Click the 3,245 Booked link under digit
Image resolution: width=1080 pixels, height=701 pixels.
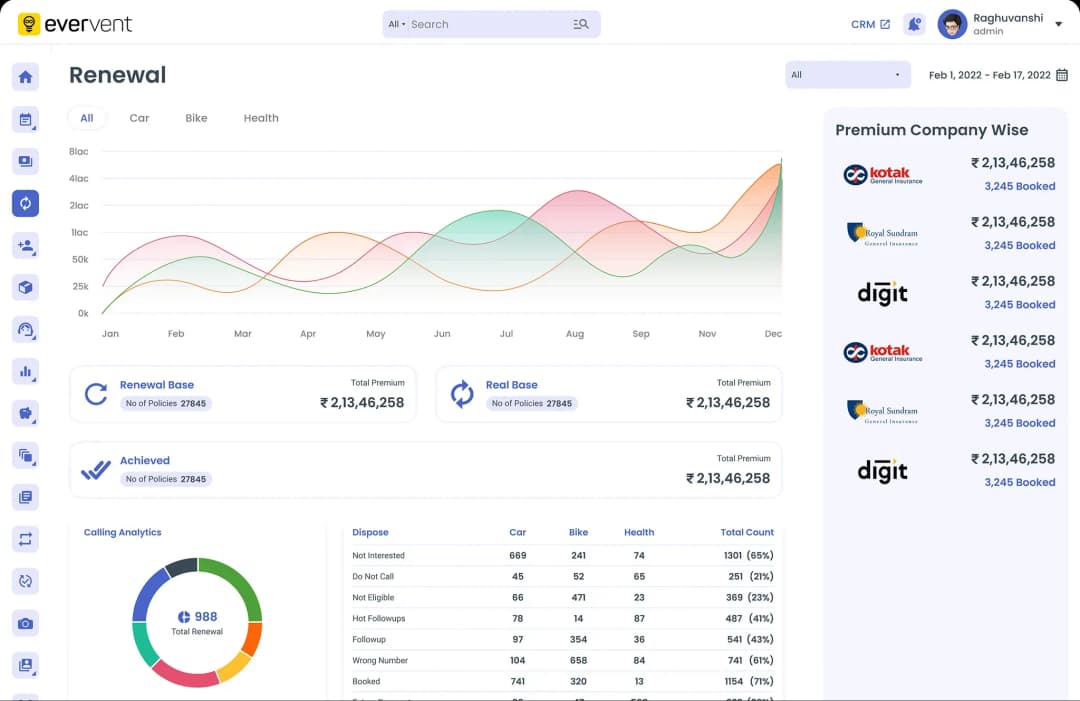1019,304
